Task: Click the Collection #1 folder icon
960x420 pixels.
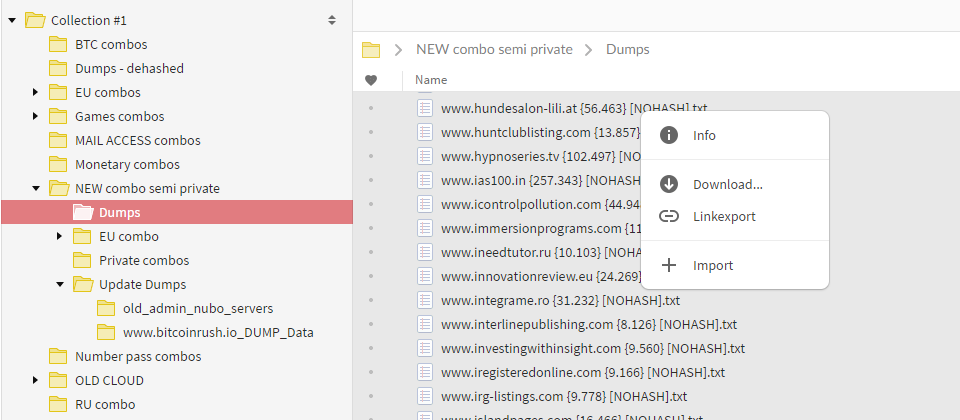Action: coord(35,20)
